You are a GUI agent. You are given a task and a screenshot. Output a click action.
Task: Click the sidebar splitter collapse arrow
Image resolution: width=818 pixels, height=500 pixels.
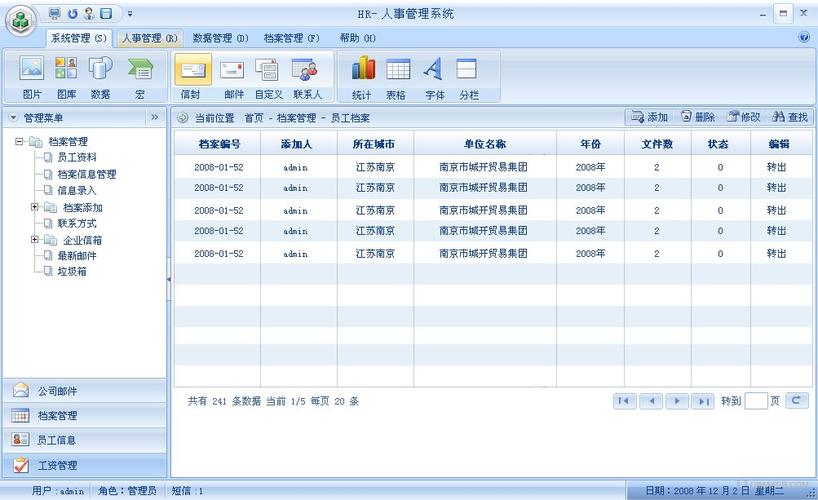[x=169, y=280]
